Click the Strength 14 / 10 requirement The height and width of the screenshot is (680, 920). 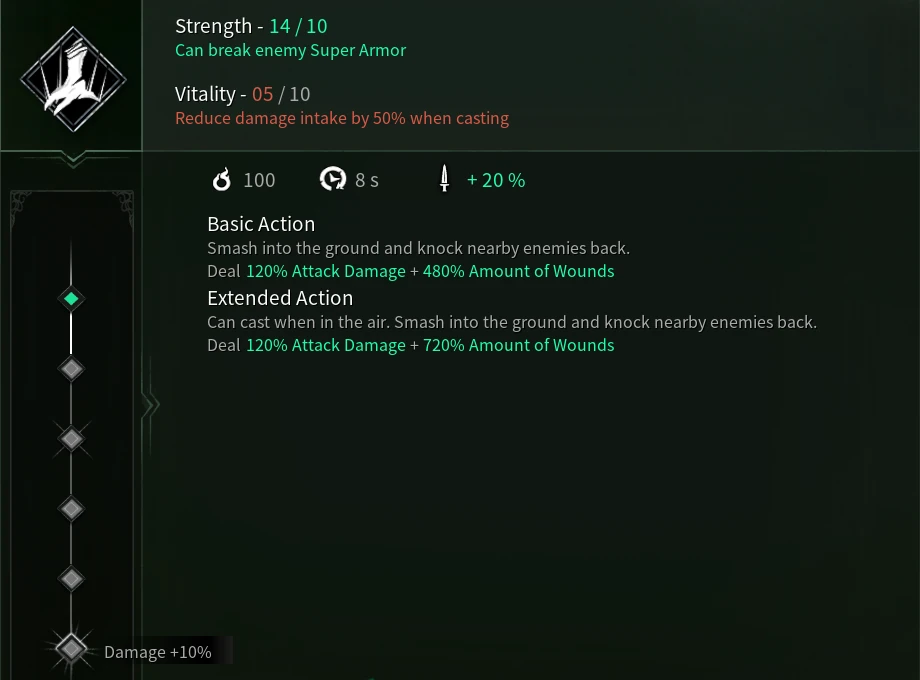pyautogui.click(x=251, y=27)
